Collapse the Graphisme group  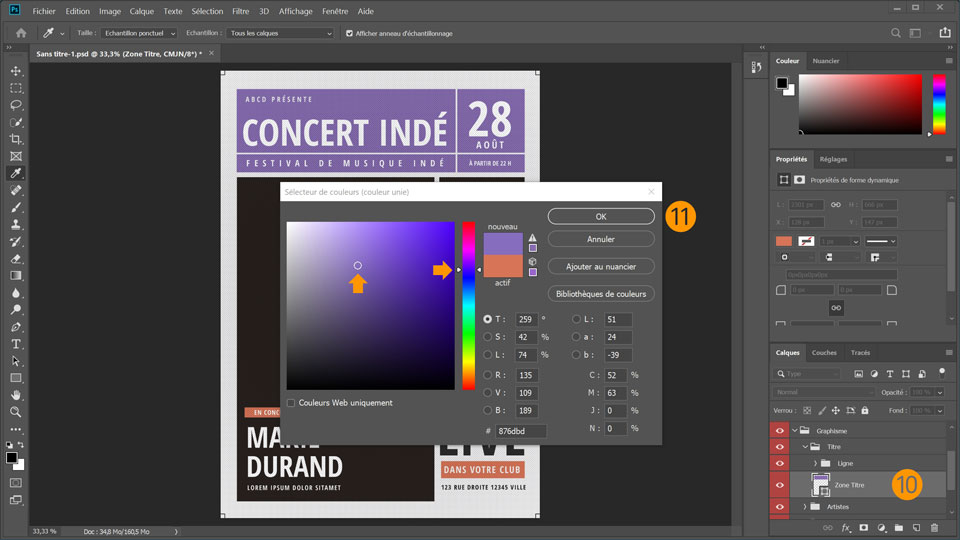click(x=795, y=430)
